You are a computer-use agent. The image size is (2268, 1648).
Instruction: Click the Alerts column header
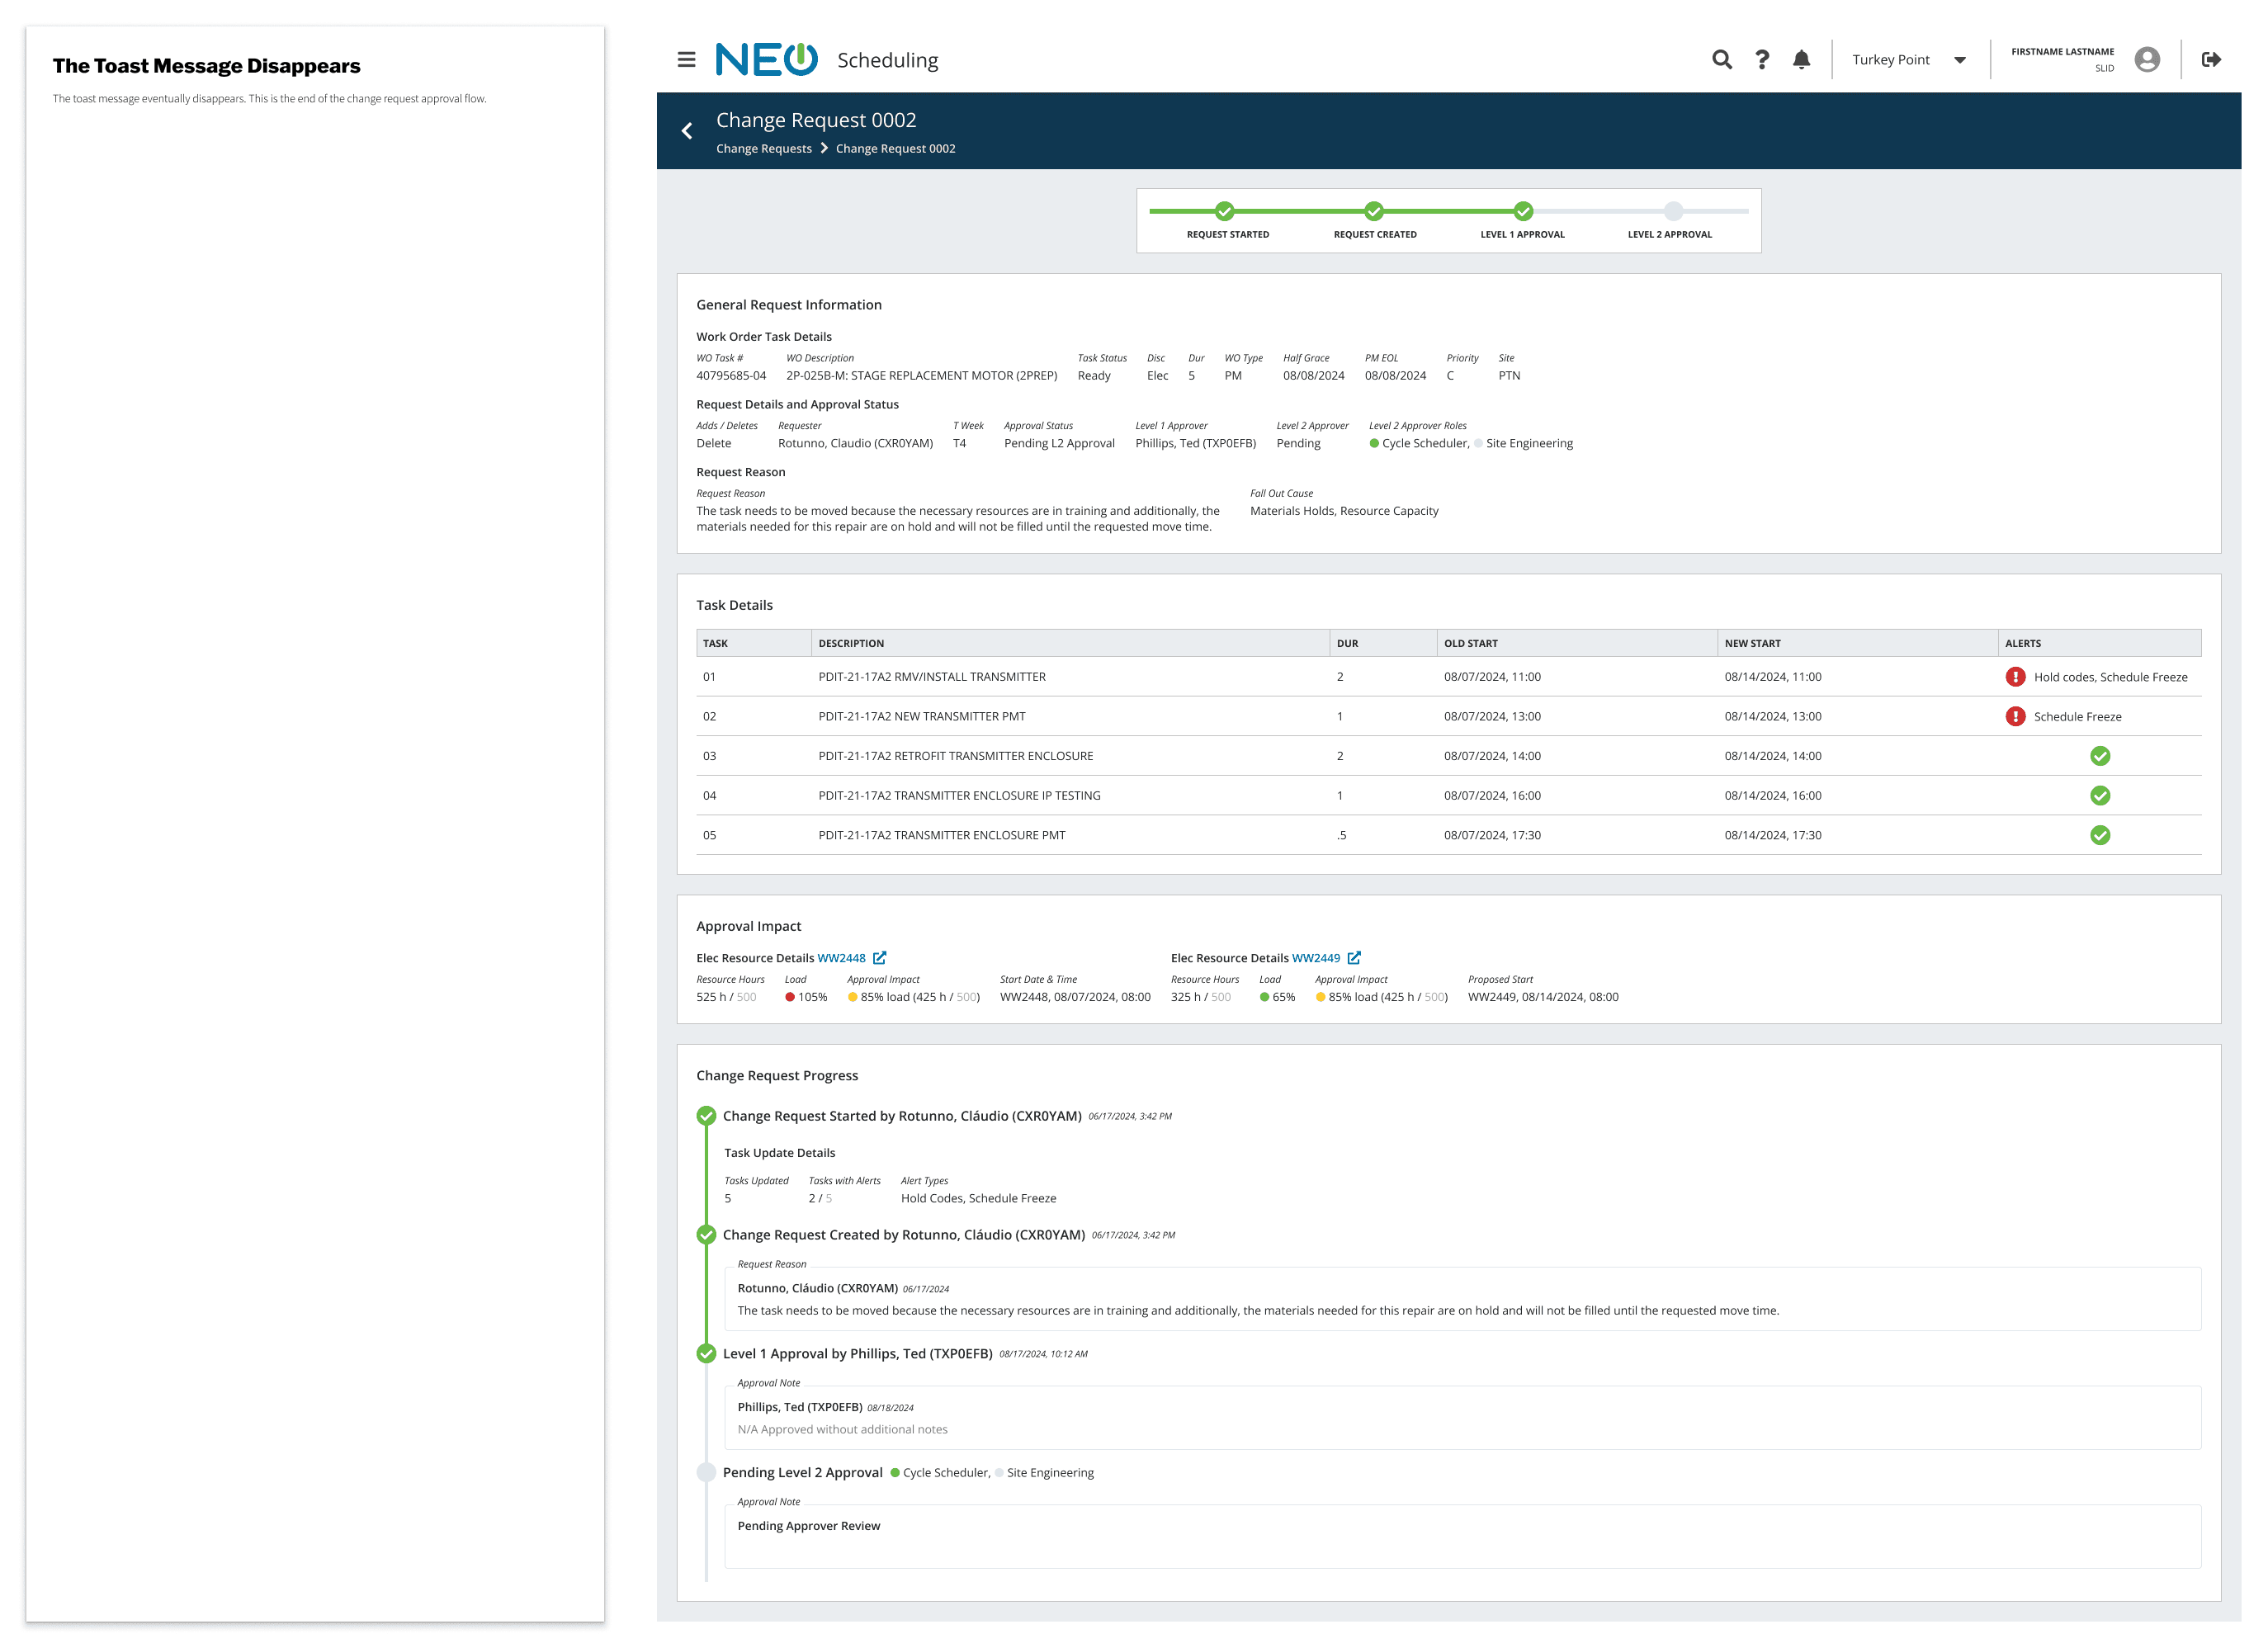pos(2022,644)
